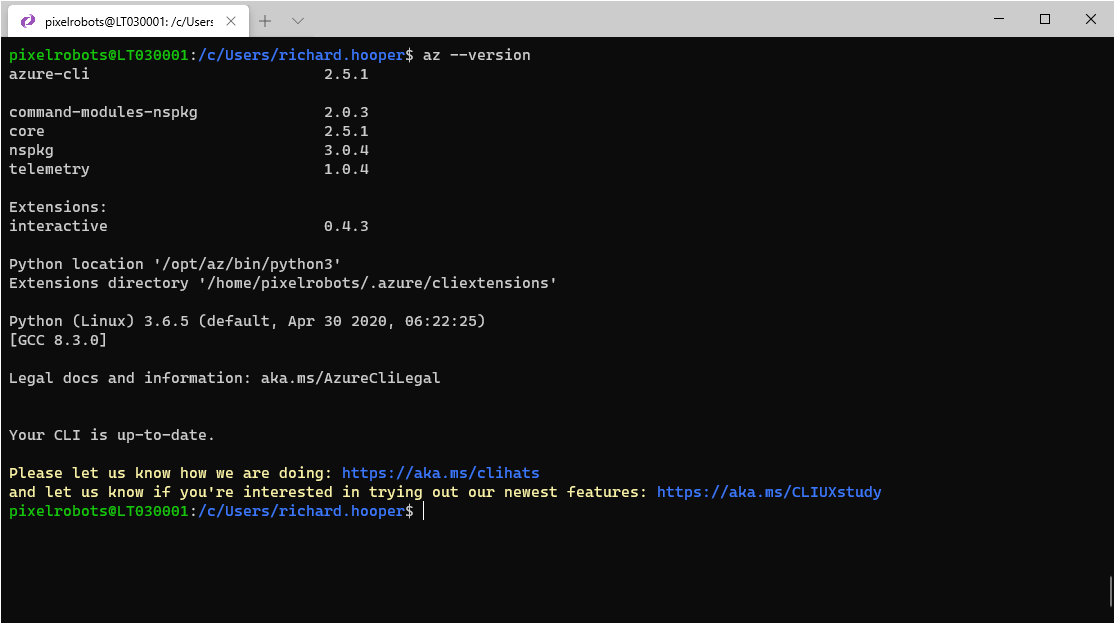Open the https://aka.ms/CLIUXstudy link
Screen dimensions: 1115x624
pos(769,492)
